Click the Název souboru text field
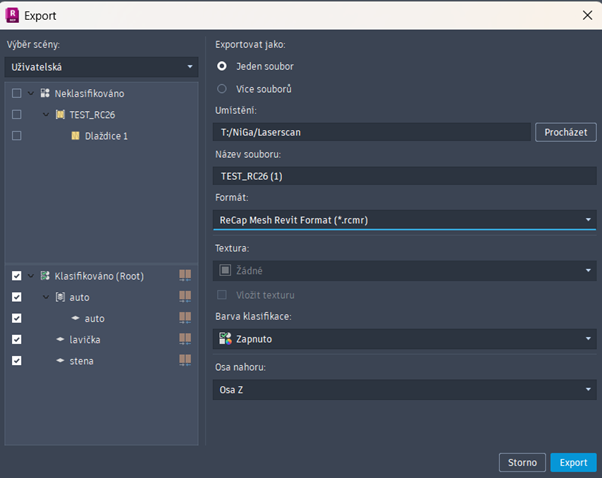 tap(405, 176)
